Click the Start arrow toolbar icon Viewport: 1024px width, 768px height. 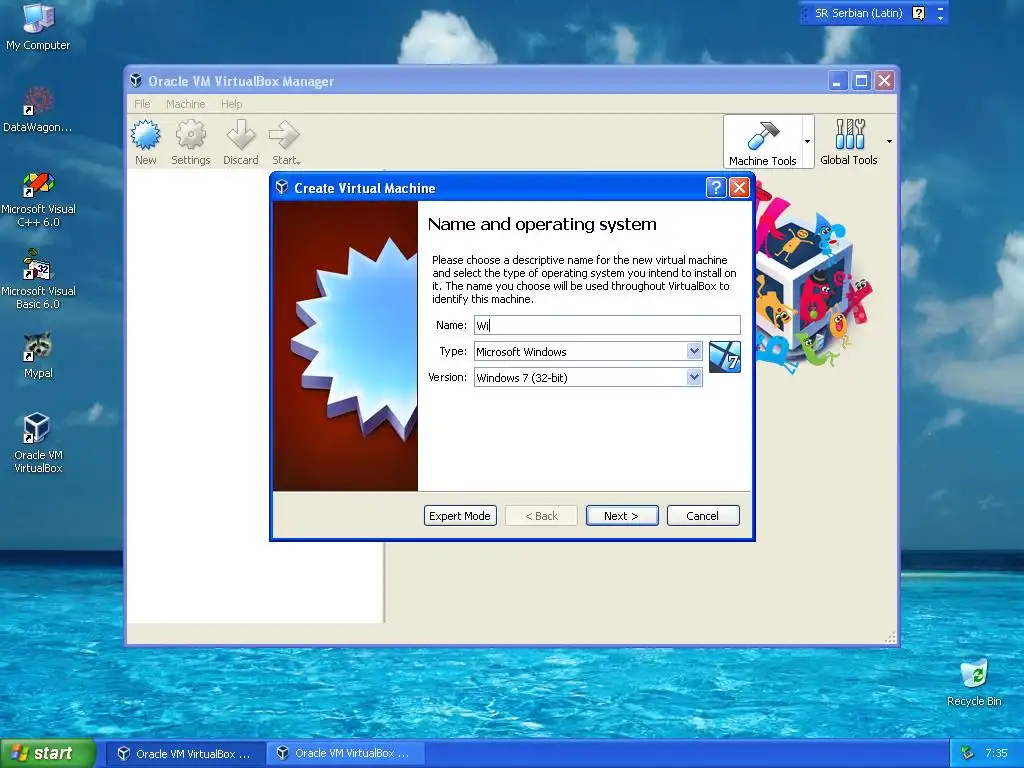tap(285, 142)
